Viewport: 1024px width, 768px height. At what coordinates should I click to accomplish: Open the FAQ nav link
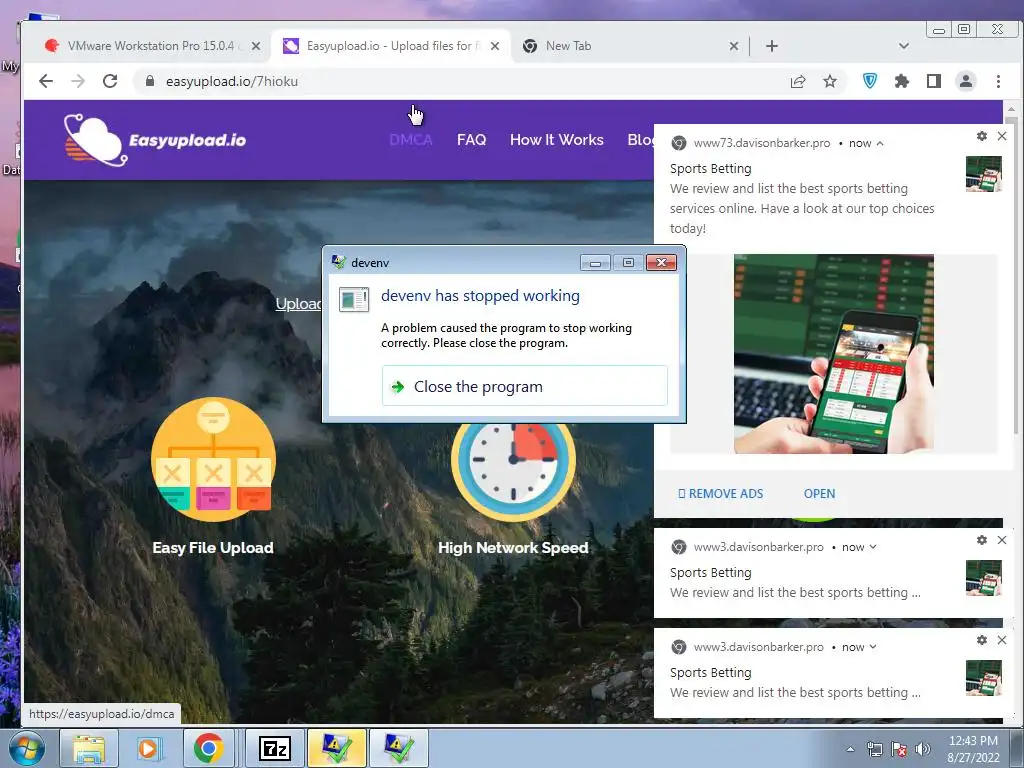[472, 140]
